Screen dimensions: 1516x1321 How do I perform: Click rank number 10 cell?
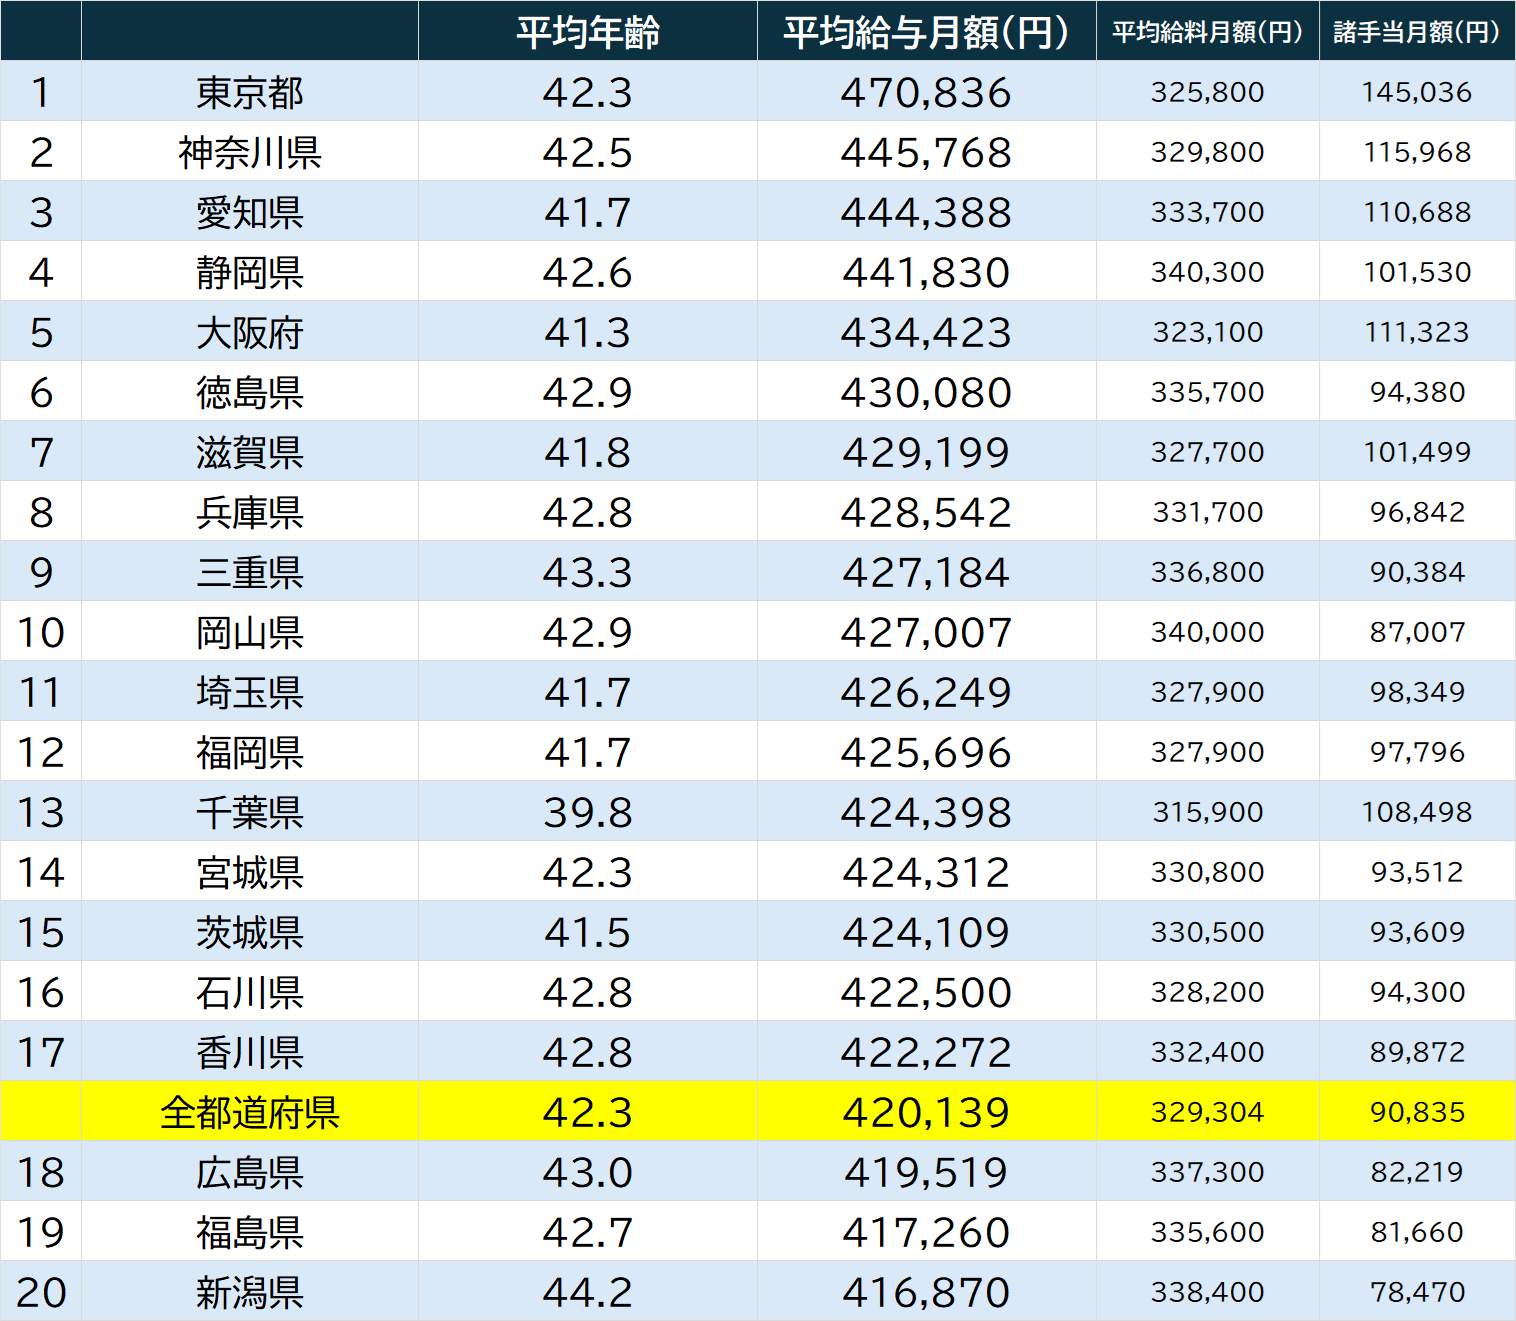41,632
